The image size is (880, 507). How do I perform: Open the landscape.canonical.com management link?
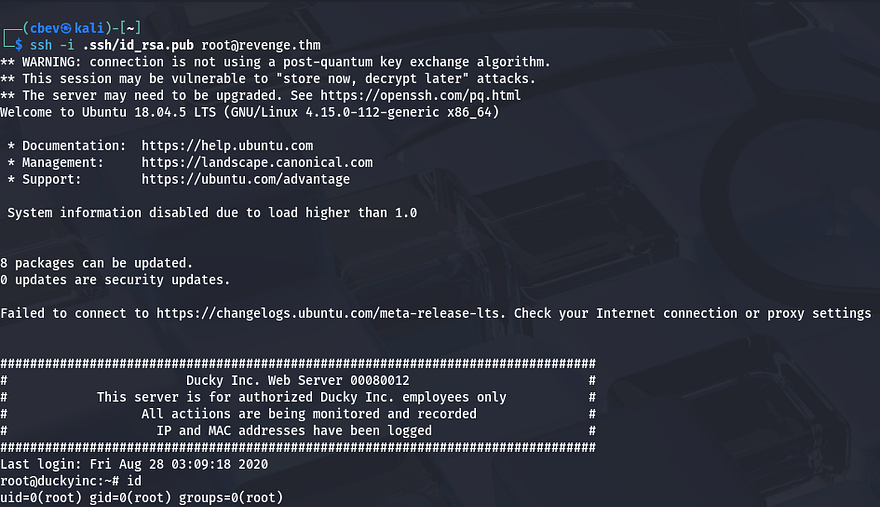coord(257,162)
